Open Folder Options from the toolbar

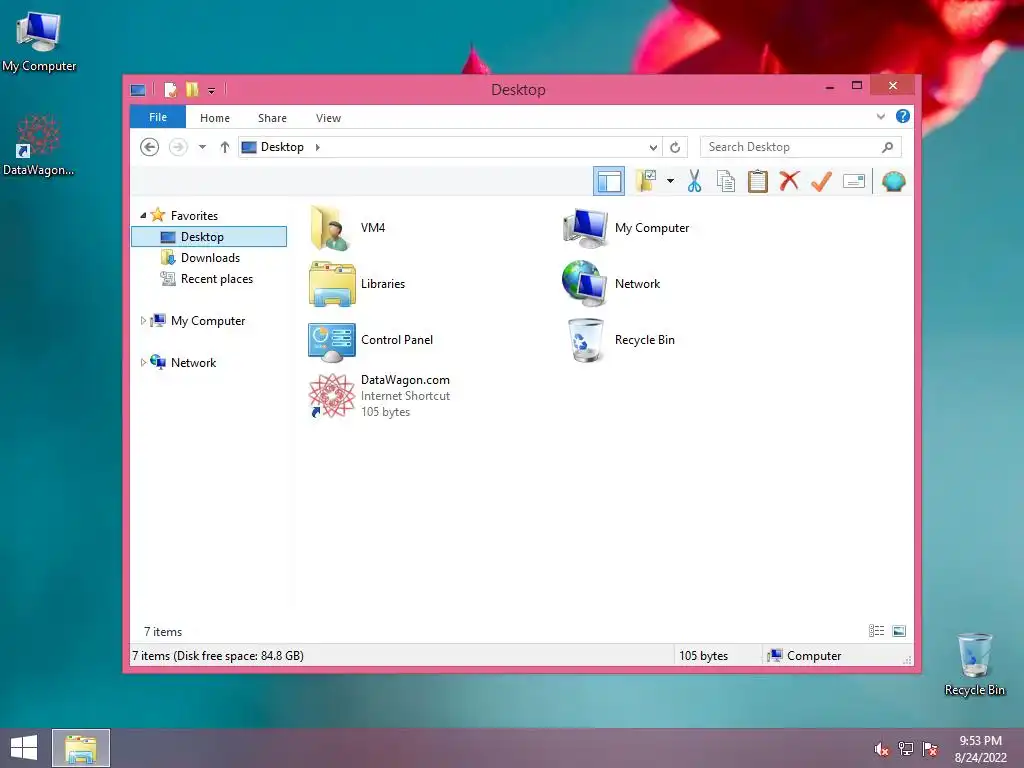point(645,181)
